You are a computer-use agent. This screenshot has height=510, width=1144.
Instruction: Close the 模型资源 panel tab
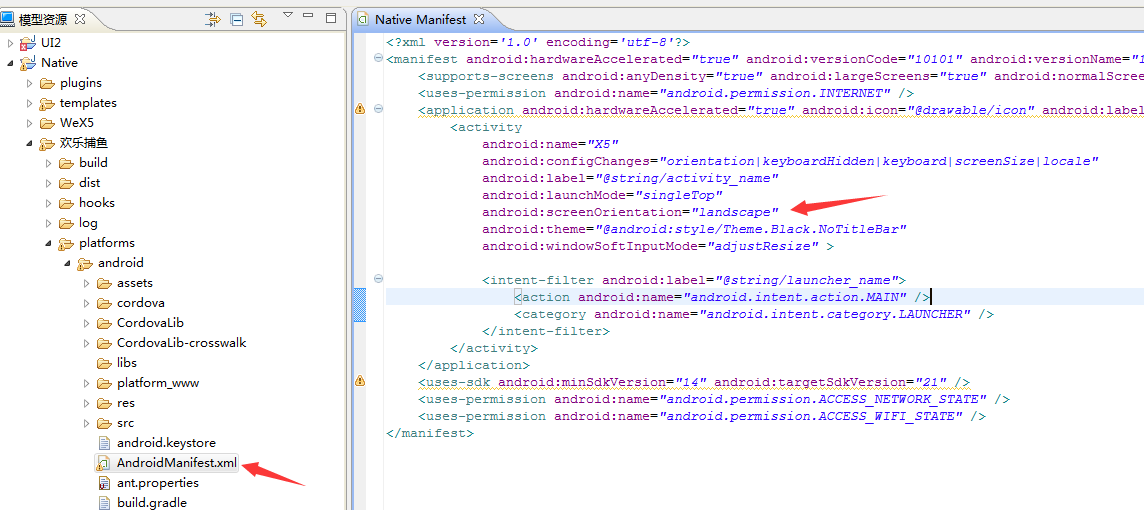80,19
